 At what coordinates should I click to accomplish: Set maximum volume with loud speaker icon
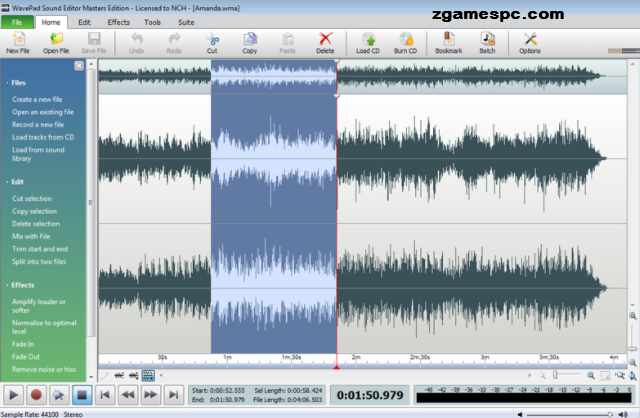tap(623, 415)
